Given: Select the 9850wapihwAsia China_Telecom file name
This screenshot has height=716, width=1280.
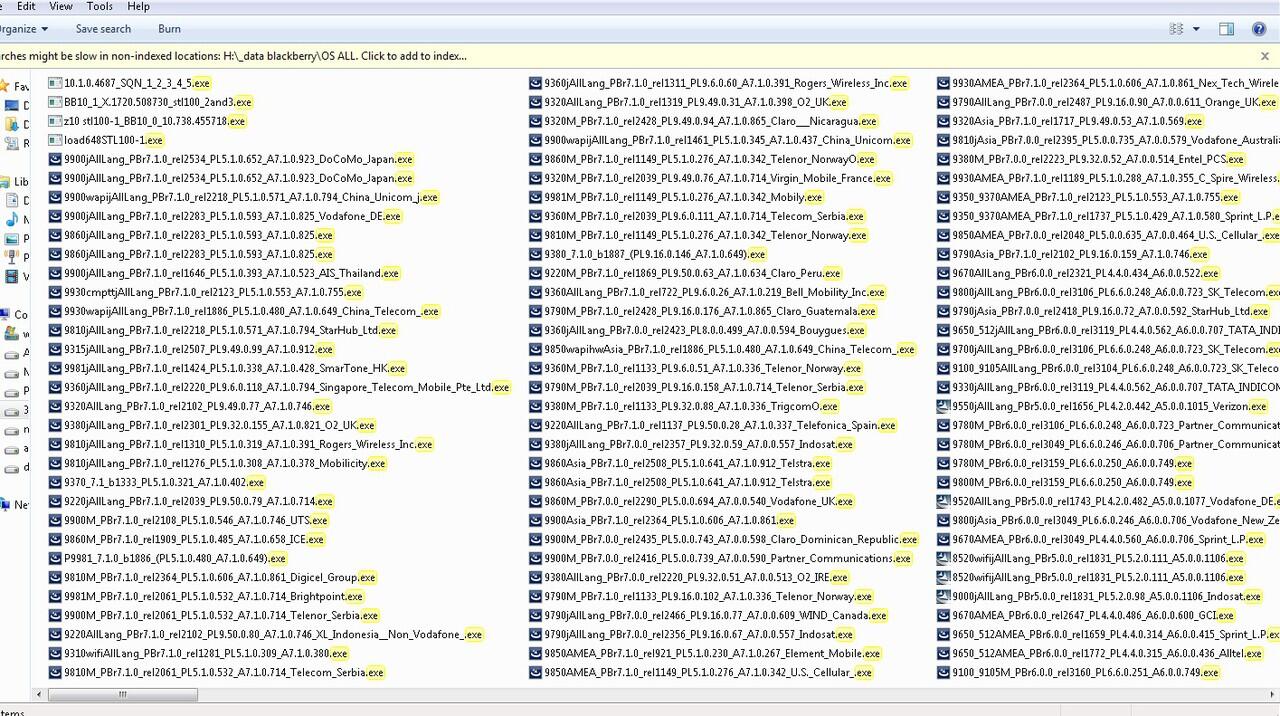Looking at the screenshot, I should pyautogui.click(x=730, y=349).
